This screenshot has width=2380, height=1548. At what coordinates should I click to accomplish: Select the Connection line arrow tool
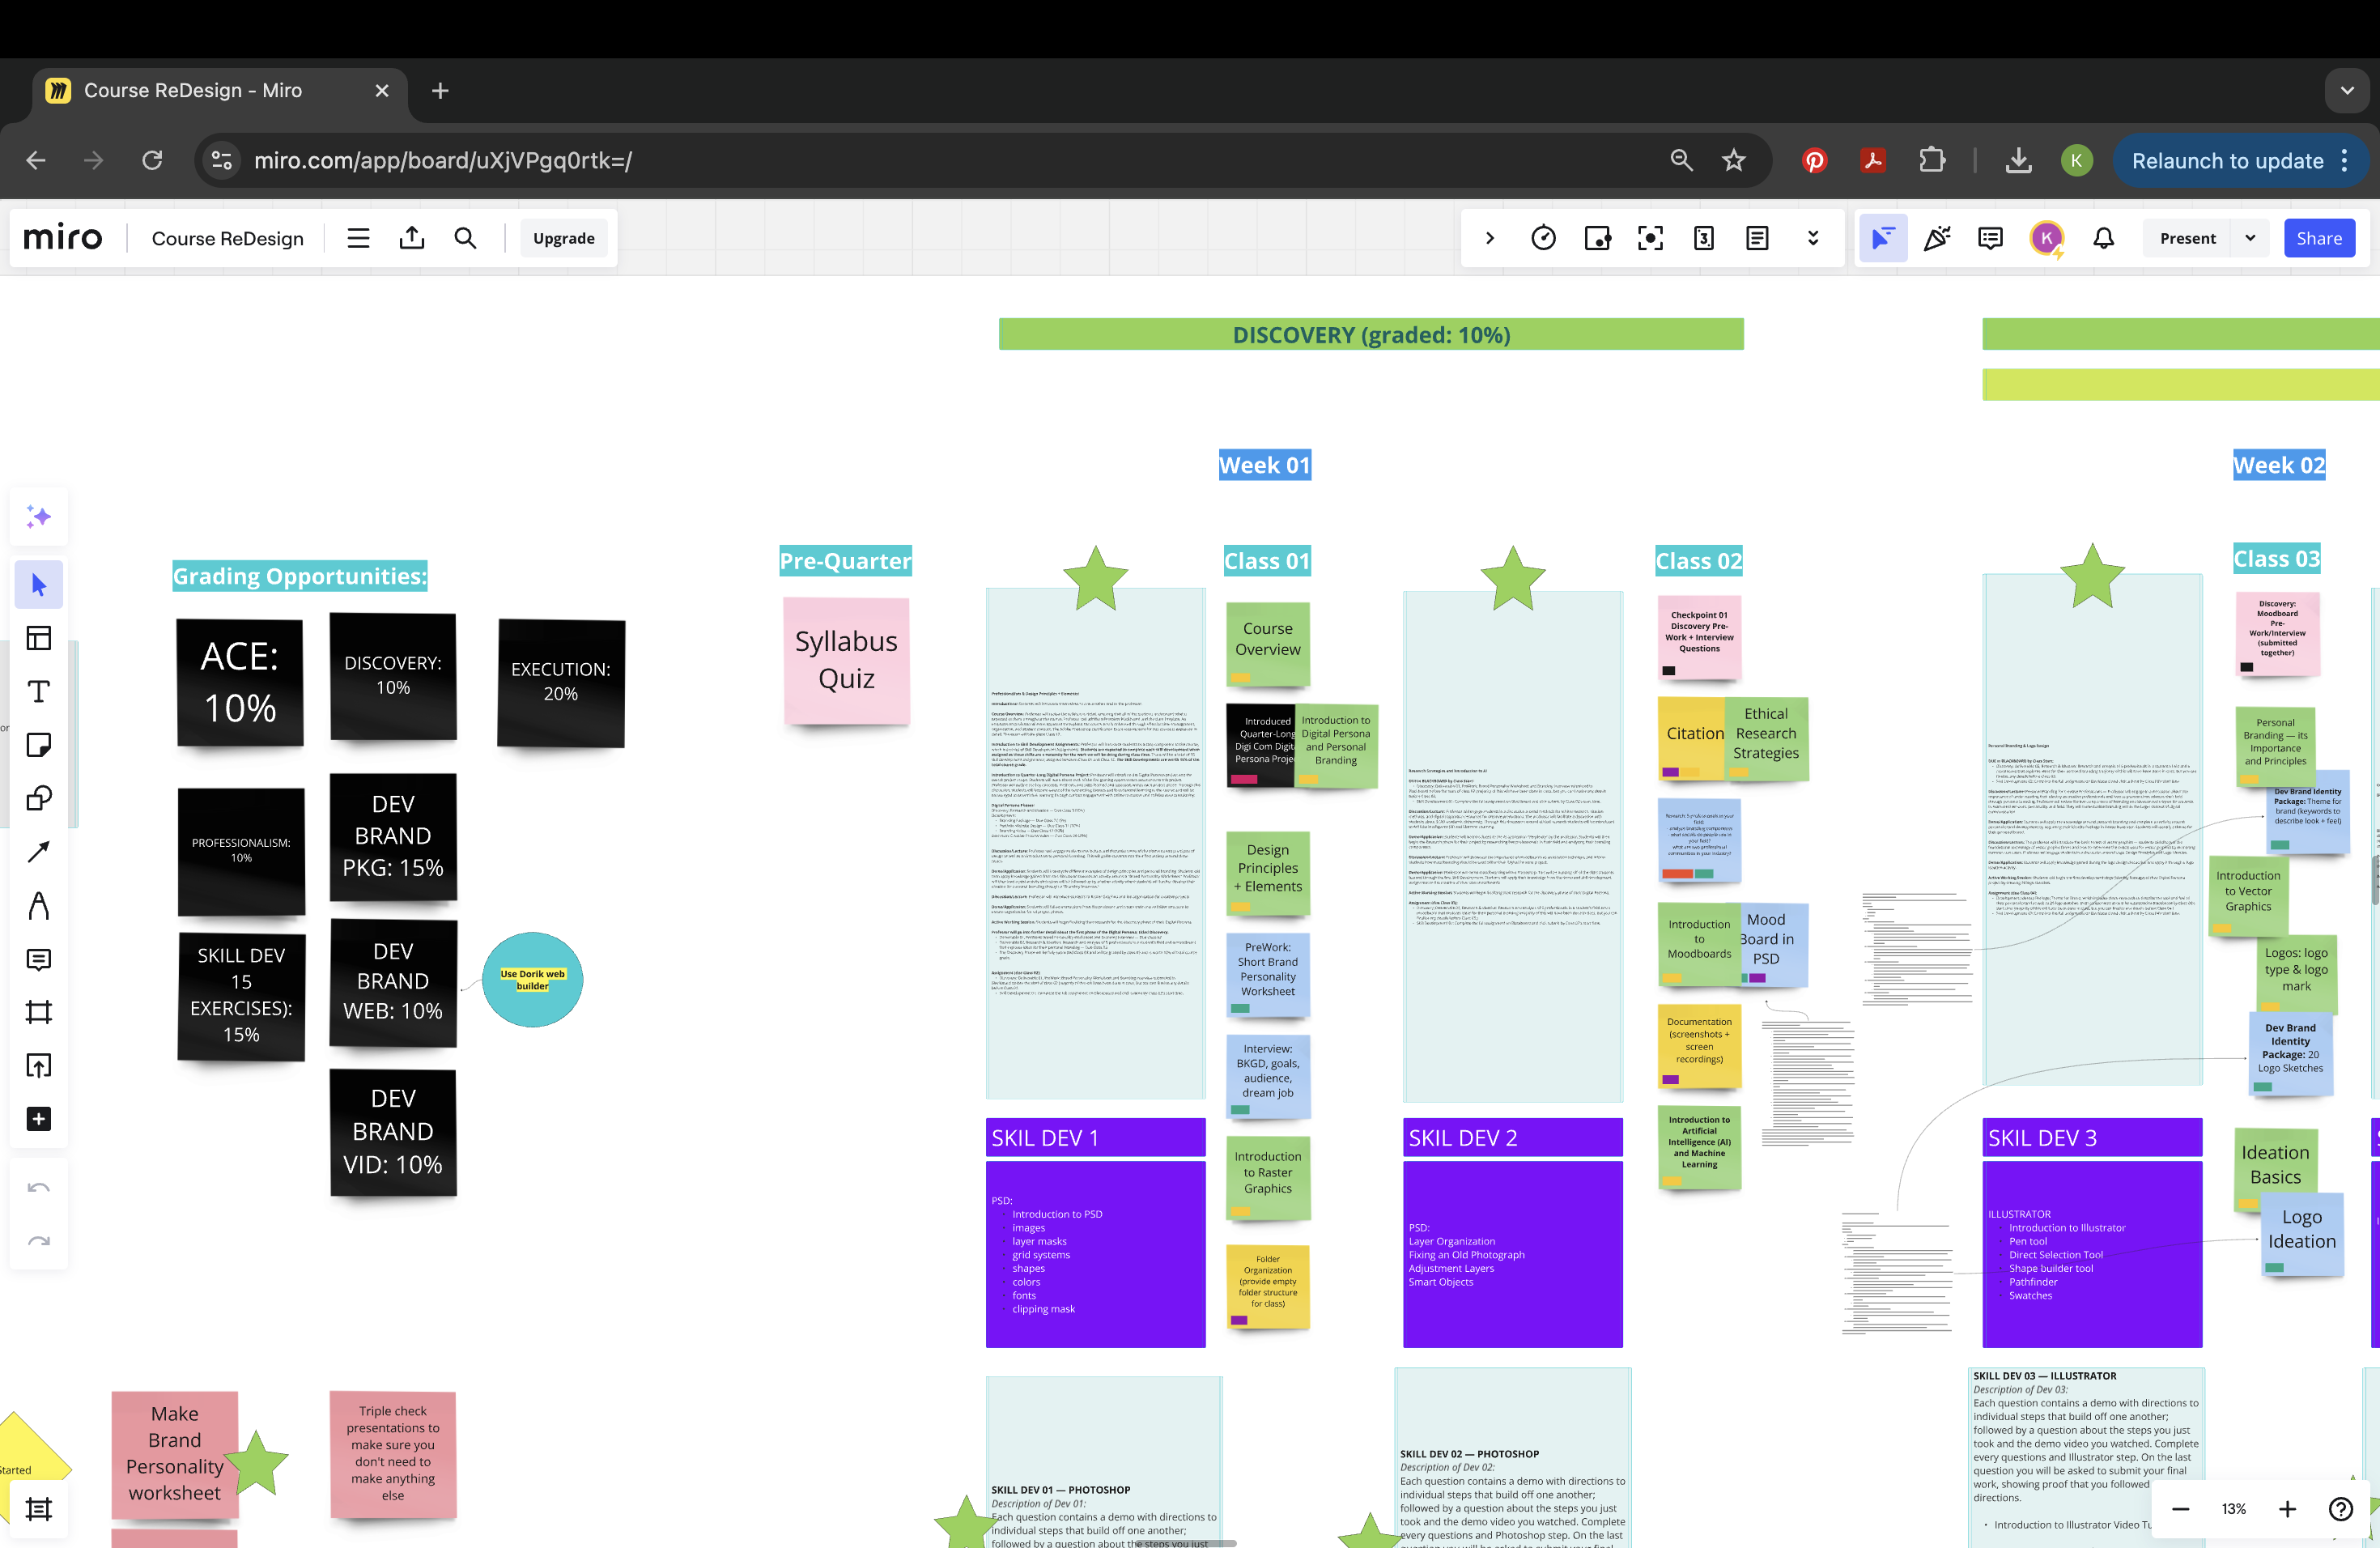(38, 852)
